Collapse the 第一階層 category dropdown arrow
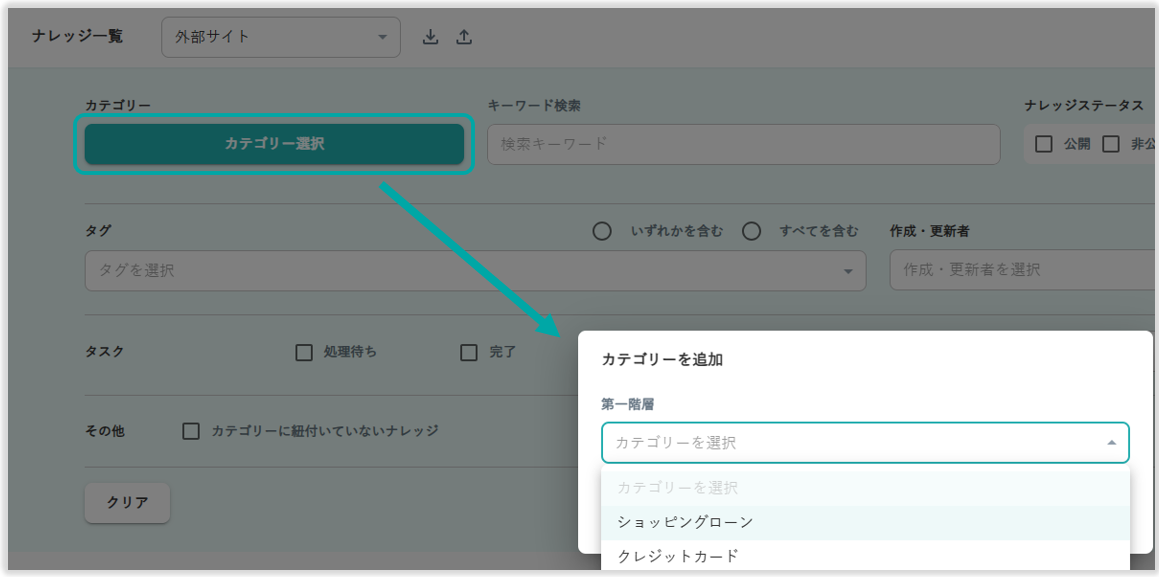Viewport: 1159px width, 577px height. tap(1111, 443)
